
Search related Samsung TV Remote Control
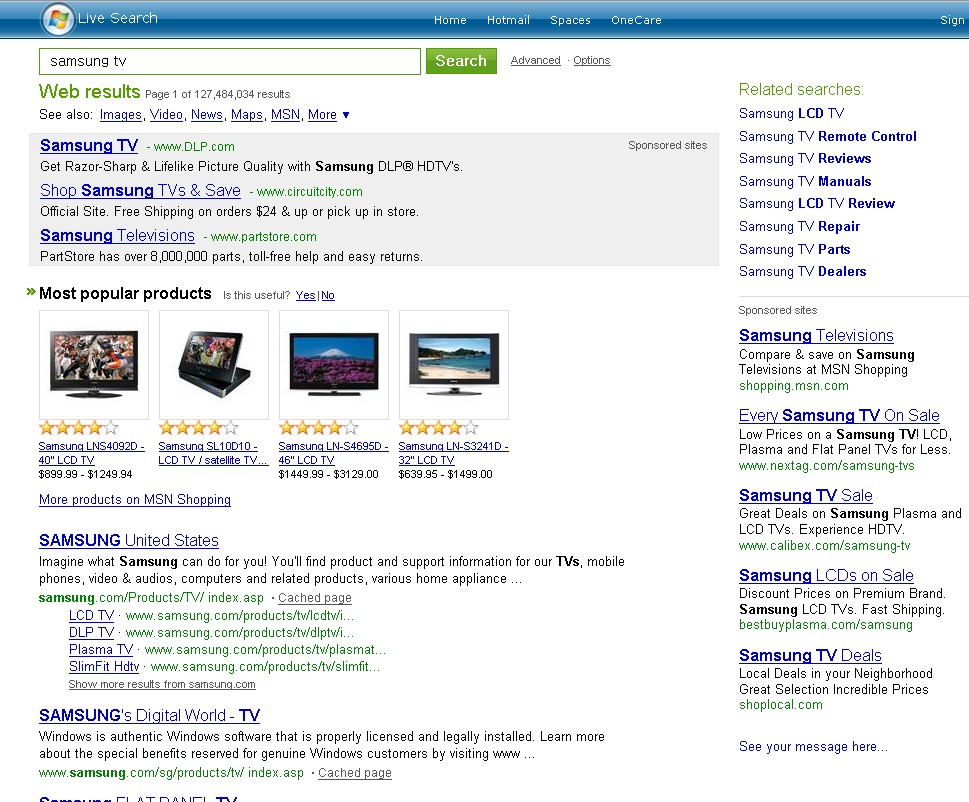coord(827,137)
